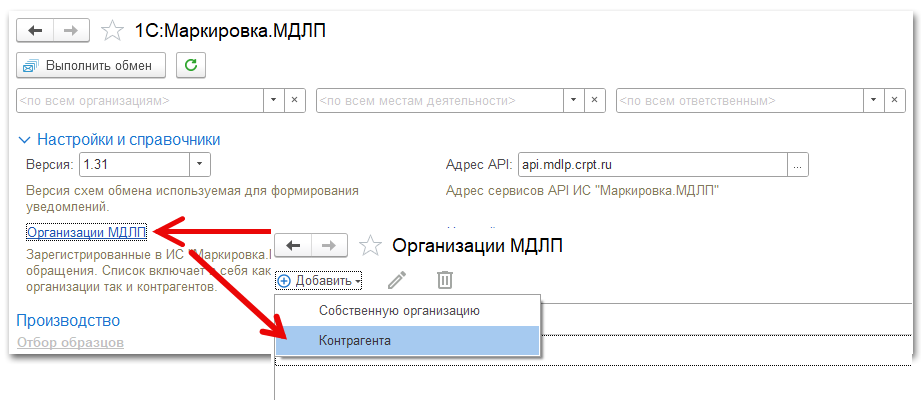This screenshot has height=402, width=921.
Task: Open the Добавить dropdown button
Action: click(319, 281)
